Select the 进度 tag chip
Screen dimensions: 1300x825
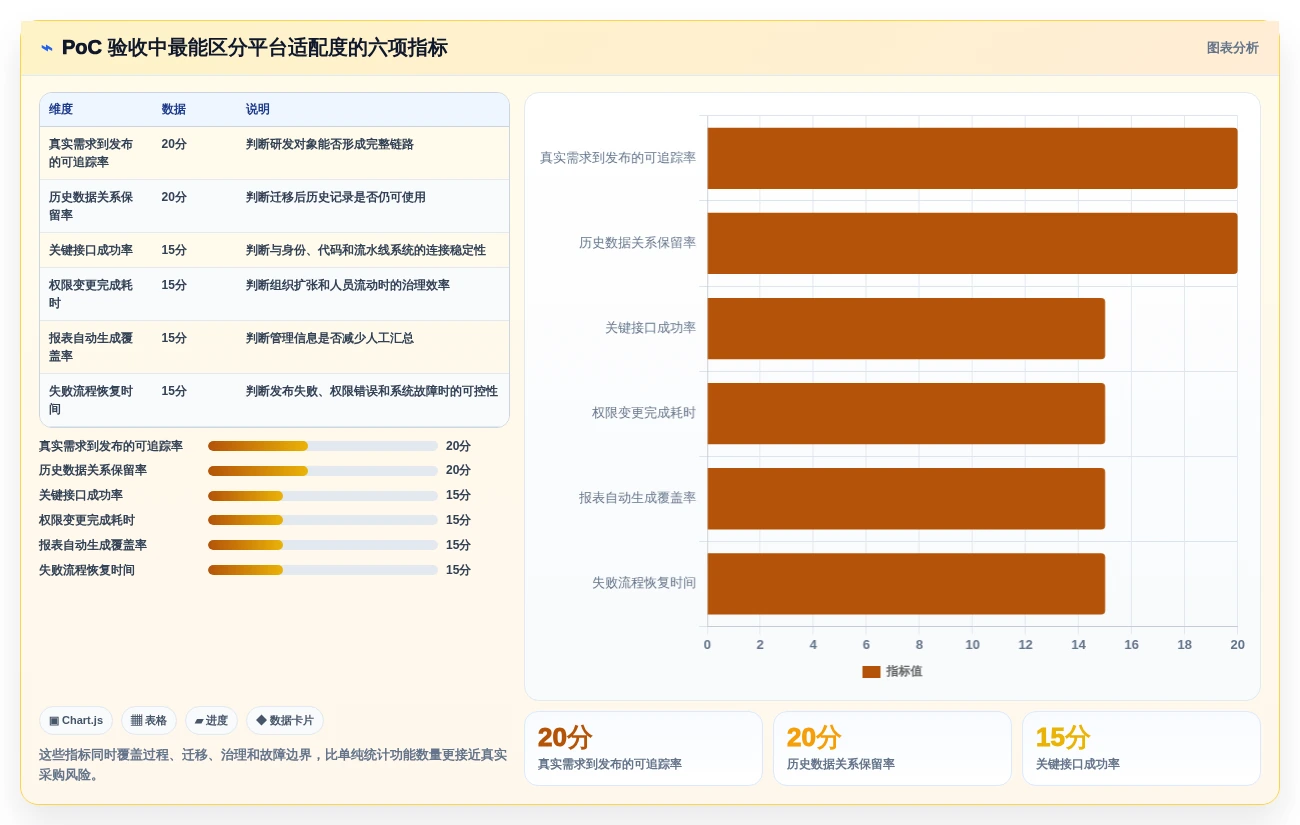click(x=211, y=720)
